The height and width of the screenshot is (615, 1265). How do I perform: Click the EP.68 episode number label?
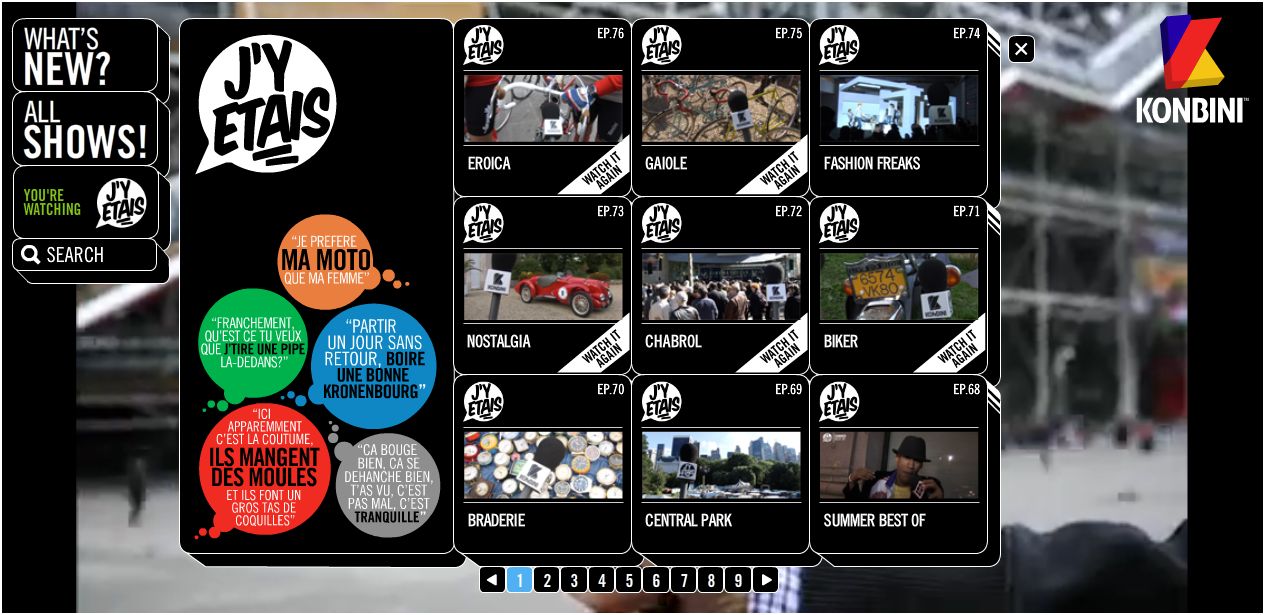[x=966, y=389]
